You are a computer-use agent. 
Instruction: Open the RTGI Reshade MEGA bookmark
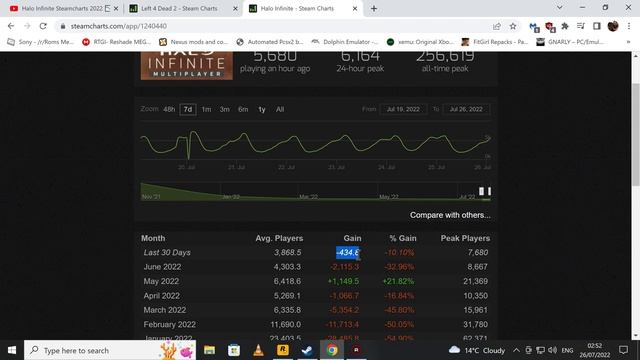coord(117,42)
